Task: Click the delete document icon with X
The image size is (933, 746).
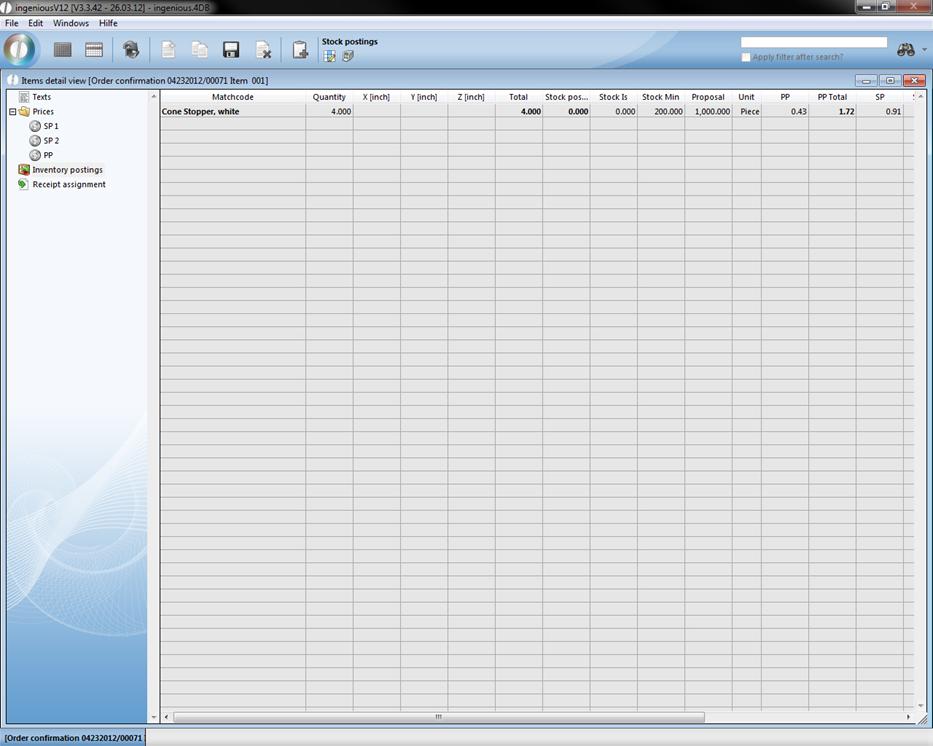Action: coord(264,50)
